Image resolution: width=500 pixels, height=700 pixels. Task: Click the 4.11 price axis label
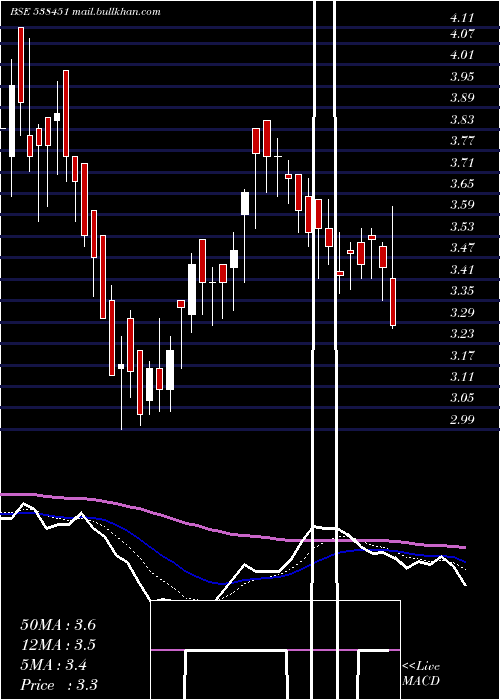tap(462, 18)
